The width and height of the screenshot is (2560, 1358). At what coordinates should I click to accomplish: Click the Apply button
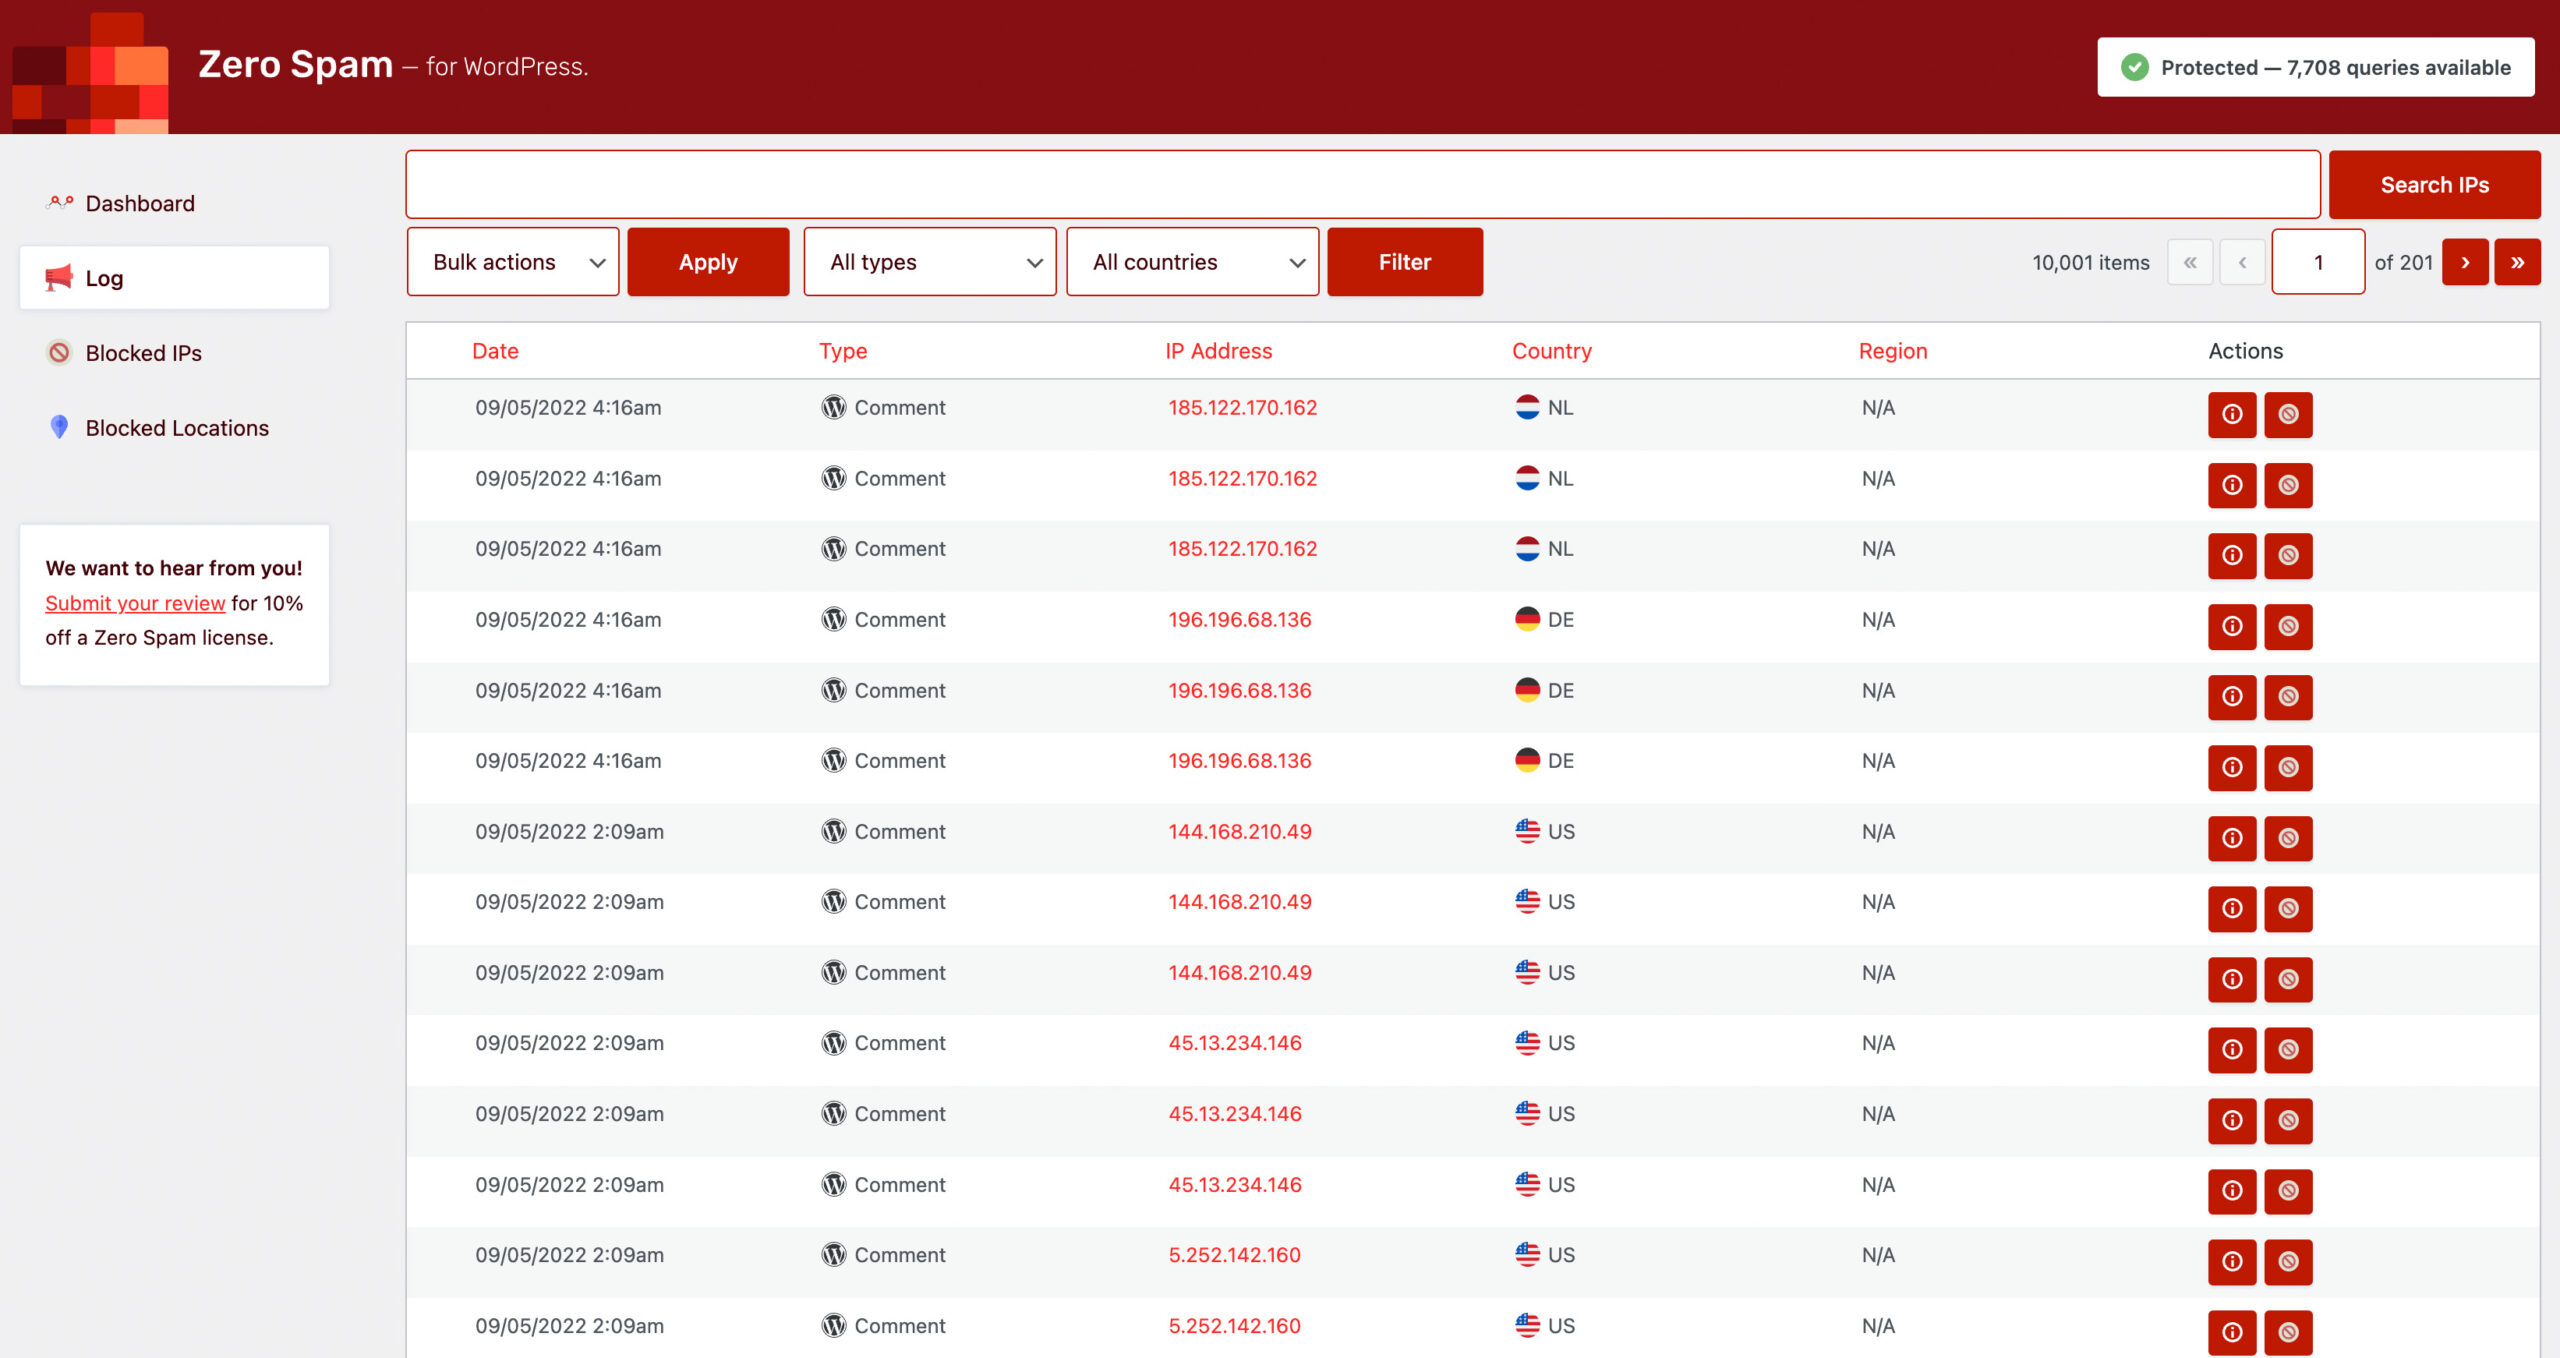pyautogui.click(x=708, y=262)
